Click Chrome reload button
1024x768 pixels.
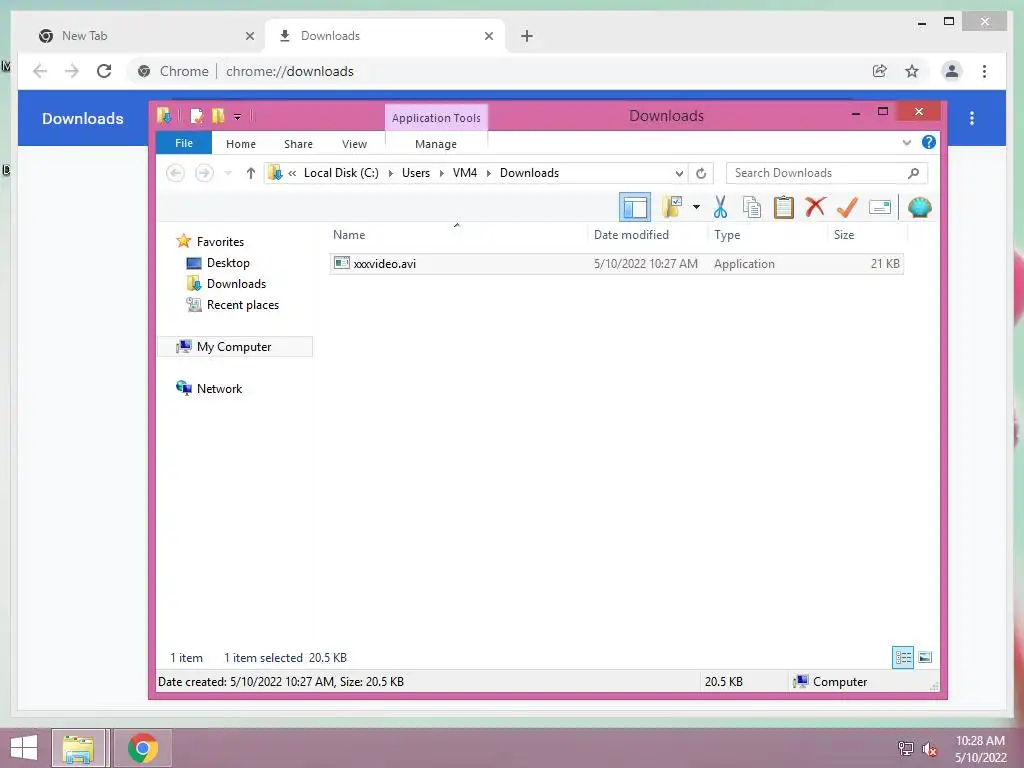pyautogui.click(x=104, y=71)
